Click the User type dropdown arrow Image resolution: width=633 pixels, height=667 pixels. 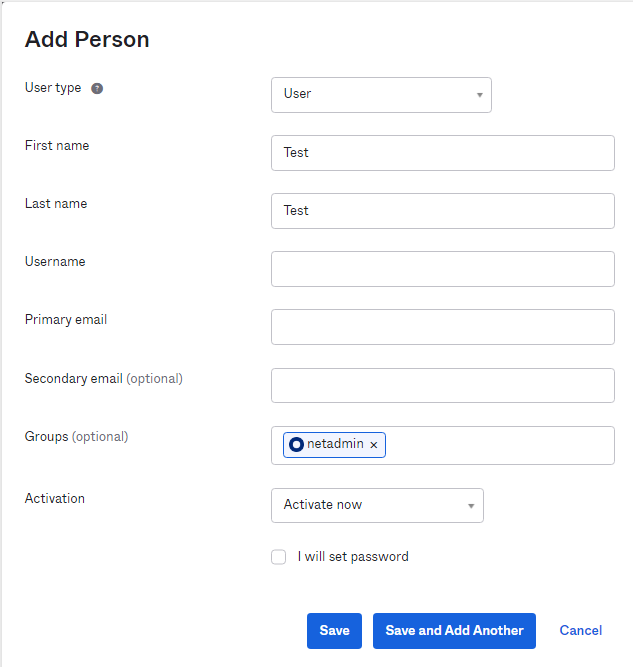[x=479, y=95]
